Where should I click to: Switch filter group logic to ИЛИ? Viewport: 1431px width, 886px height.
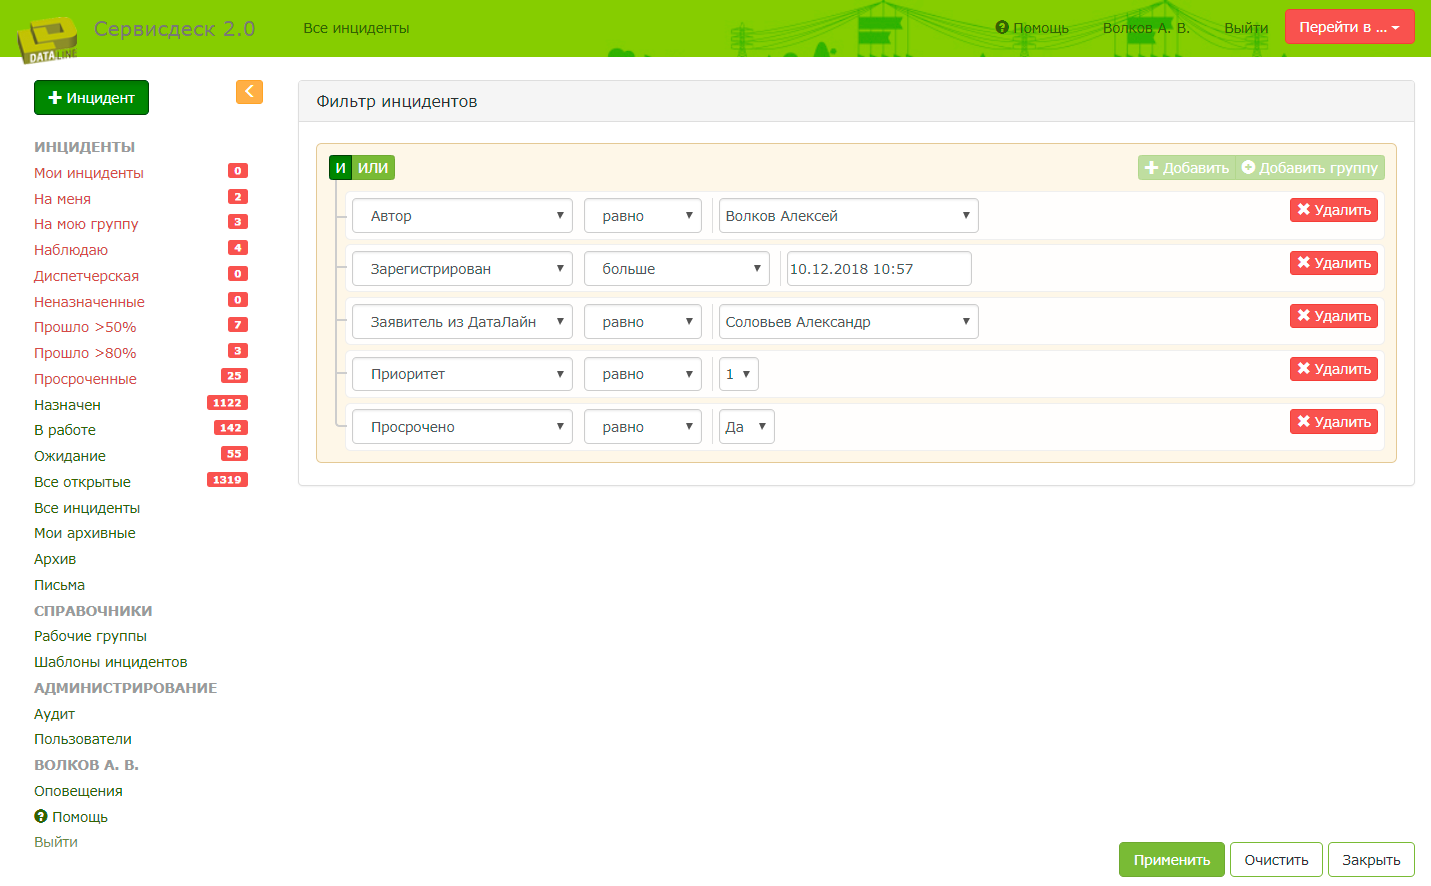pos(373,168)
